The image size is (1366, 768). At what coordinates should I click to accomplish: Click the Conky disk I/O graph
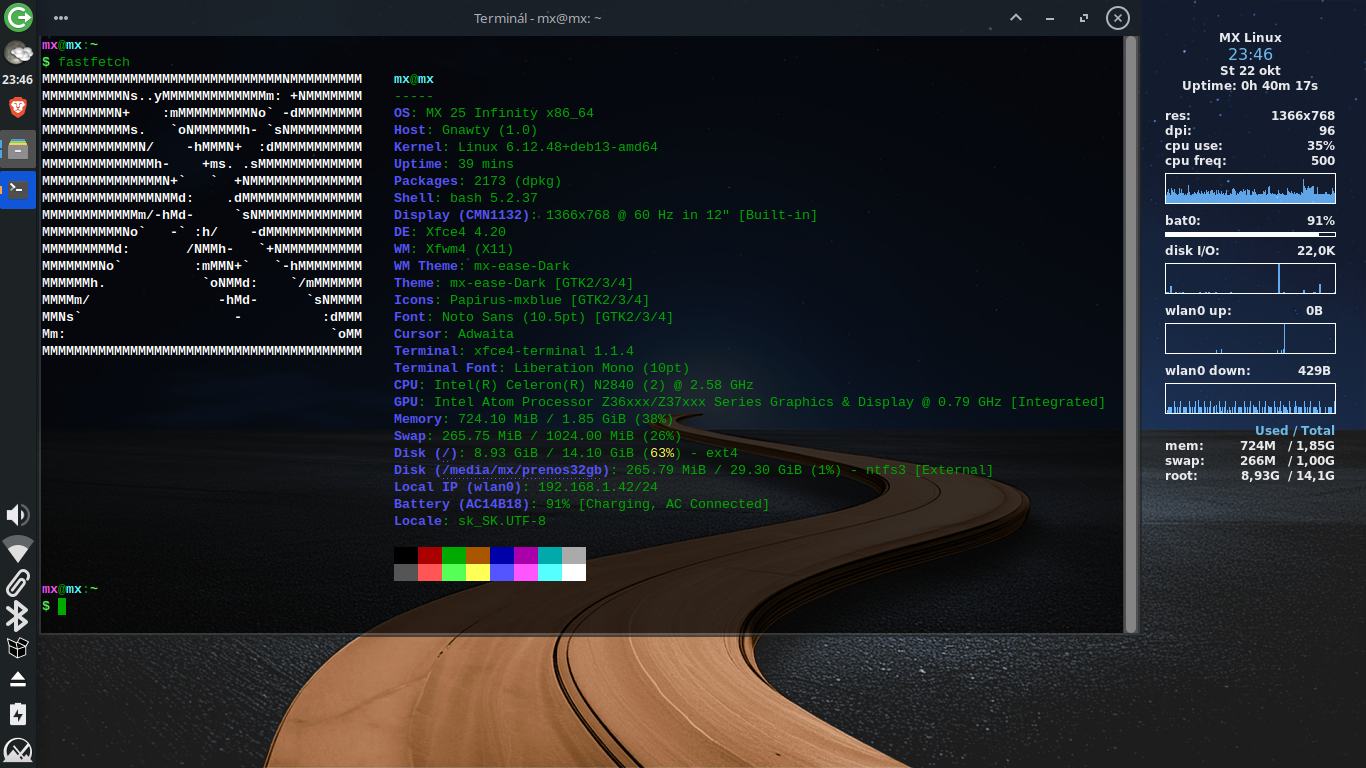click(x=1250, y=278)
